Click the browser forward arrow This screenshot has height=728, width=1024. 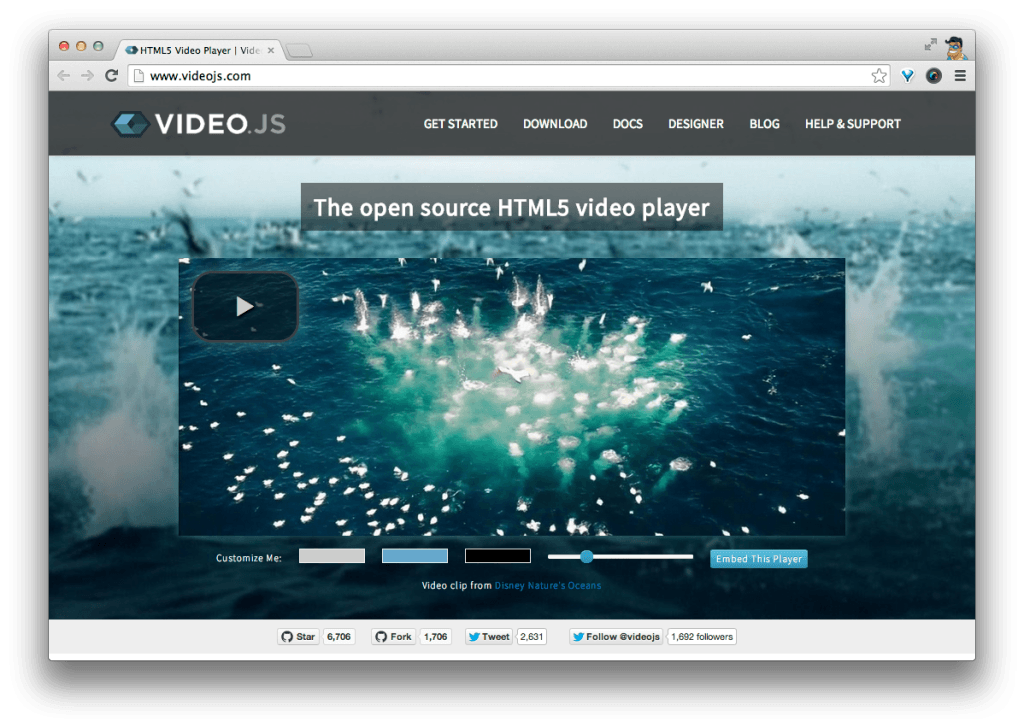click(88, 76)
